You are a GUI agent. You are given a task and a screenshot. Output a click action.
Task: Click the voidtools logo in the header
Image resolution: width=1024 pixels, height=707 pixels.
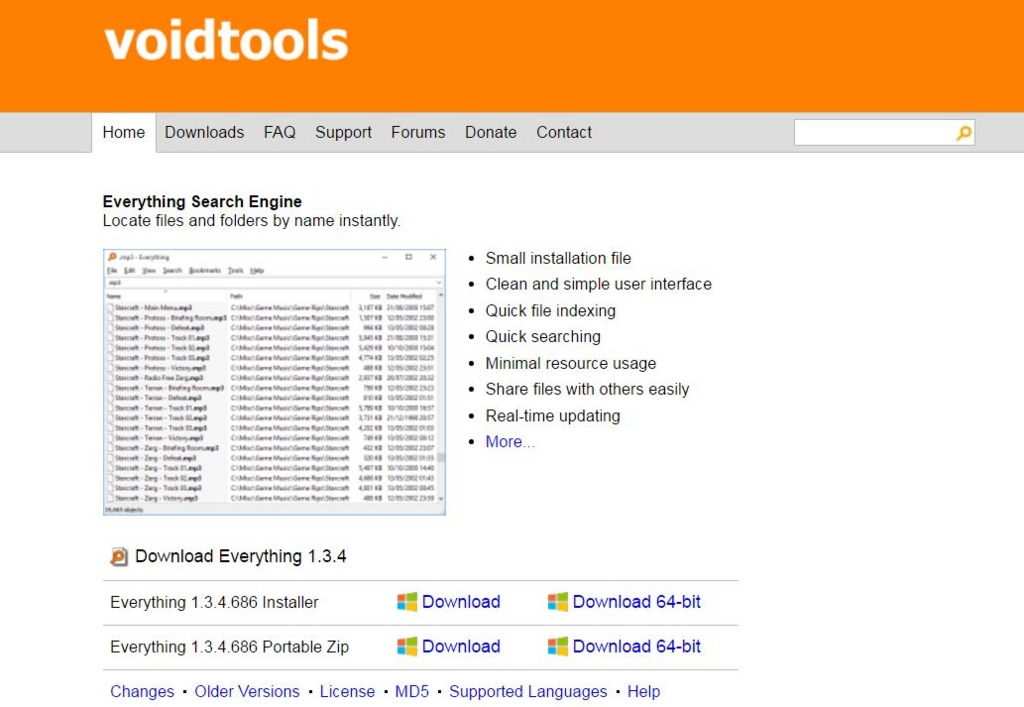226,40
